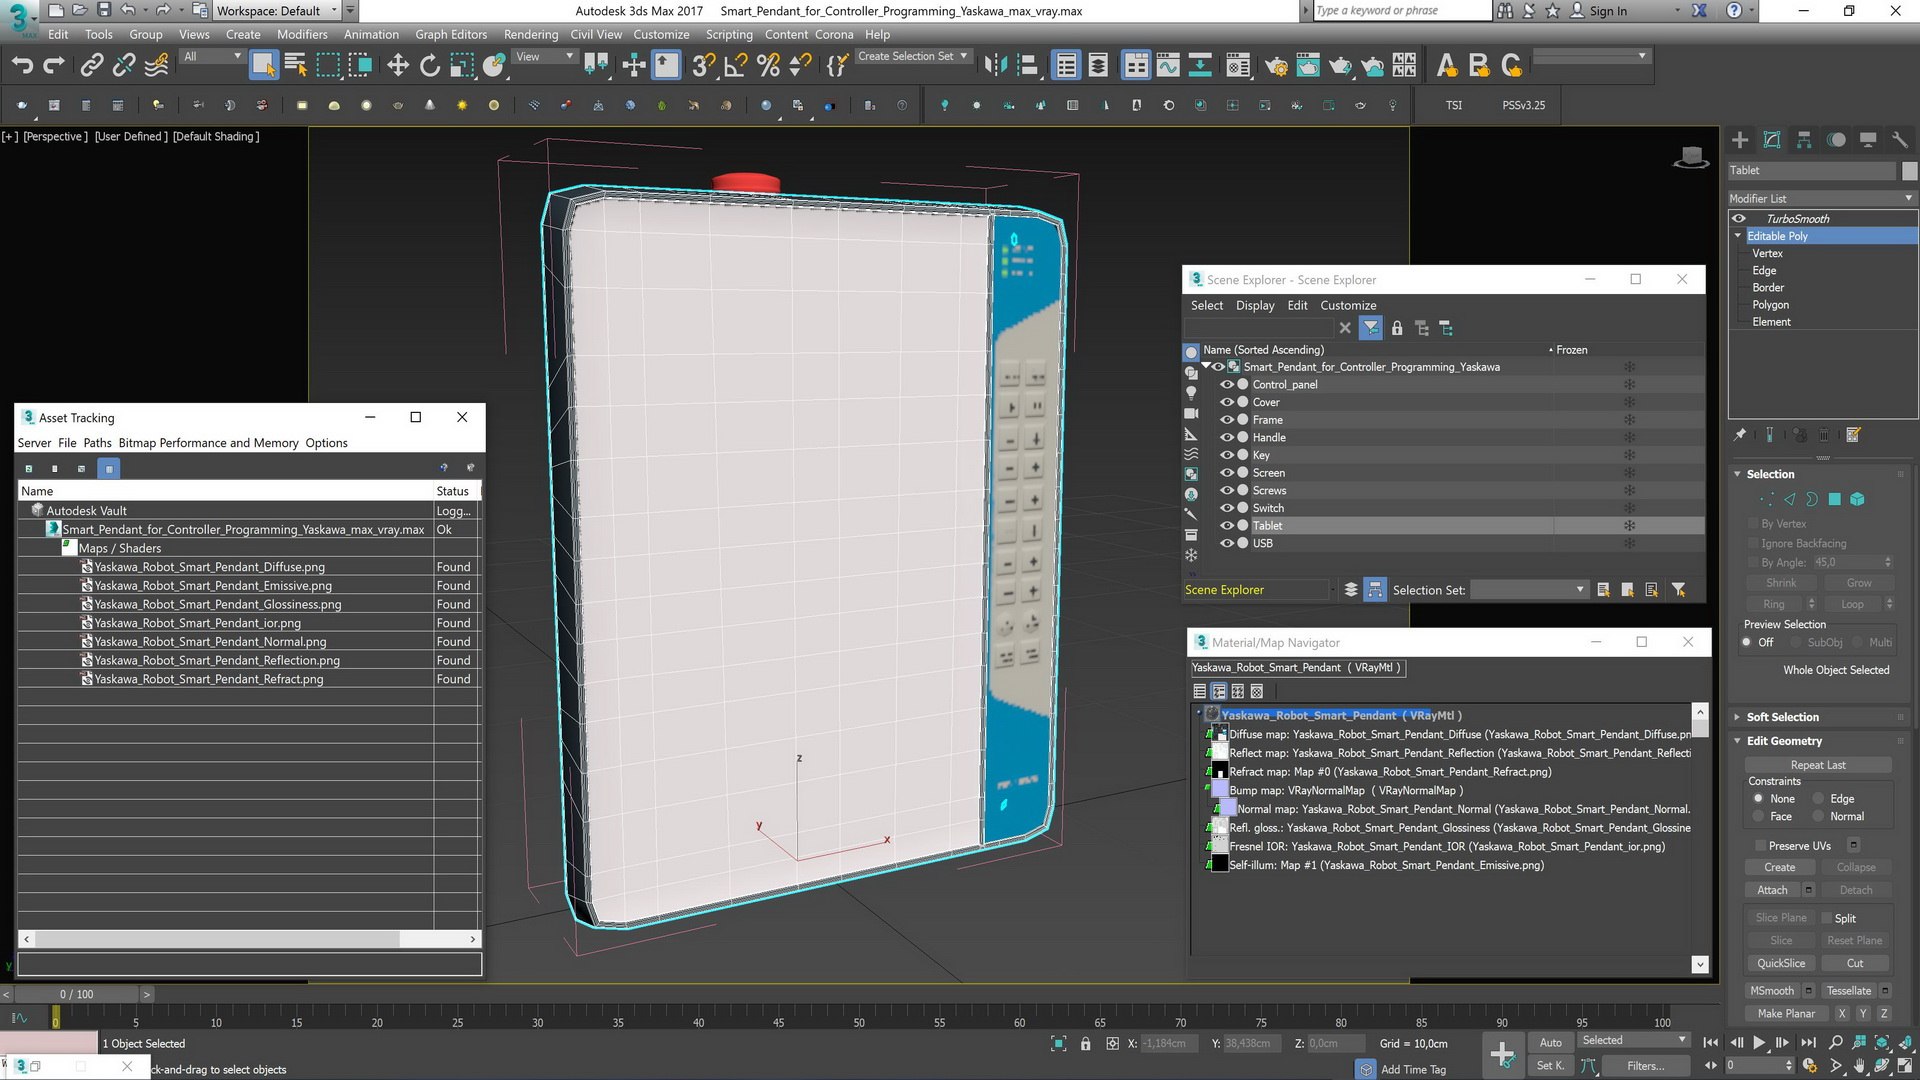Click the Align tool icon
1920x1080 pixels.
(1027, 66)
